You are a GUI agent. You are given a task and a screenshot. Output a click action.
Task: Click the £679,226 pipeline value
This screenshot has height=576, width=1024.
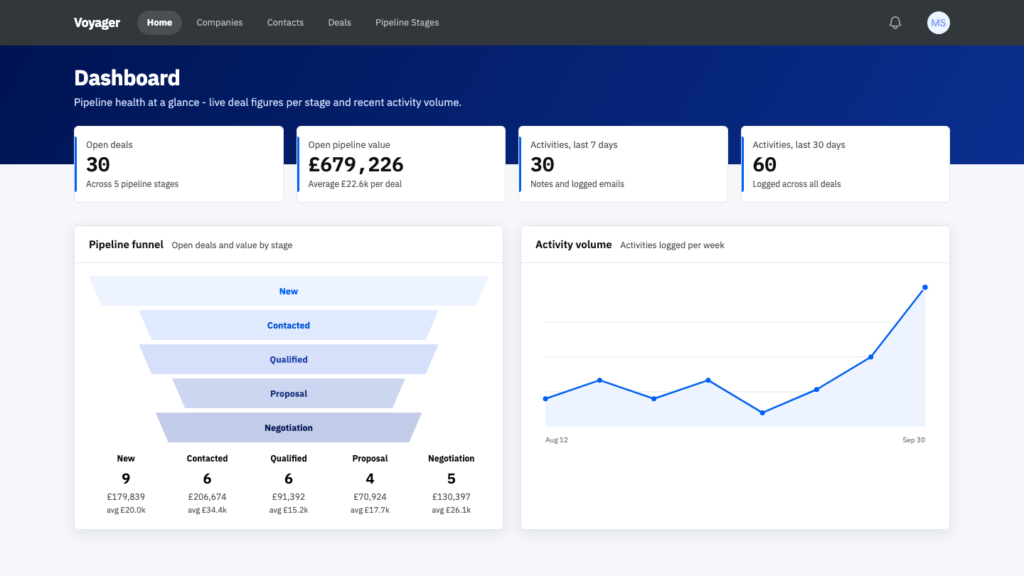356,165
